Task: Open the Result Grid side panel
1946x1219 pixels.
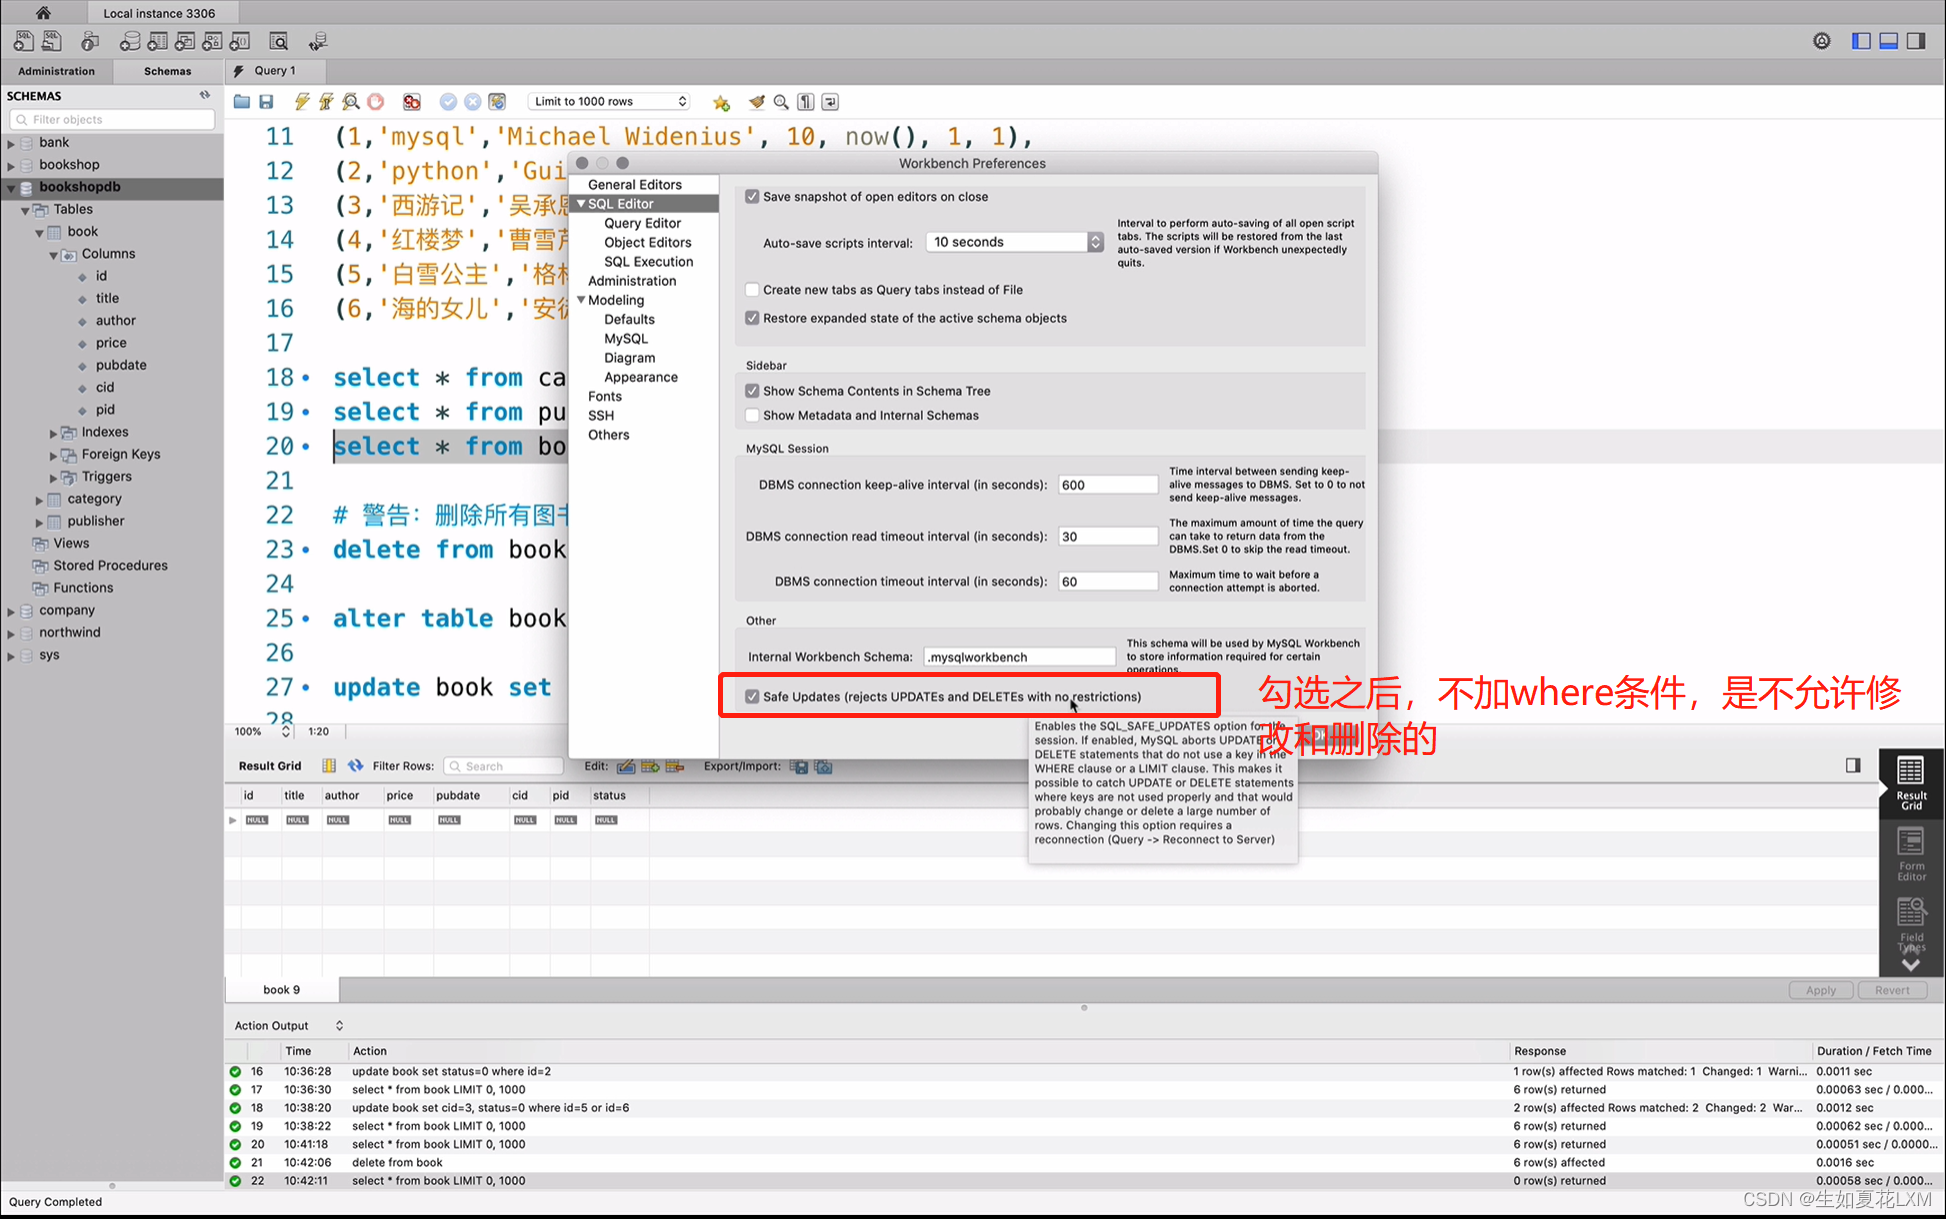Action: click(x=1911, y=783)
